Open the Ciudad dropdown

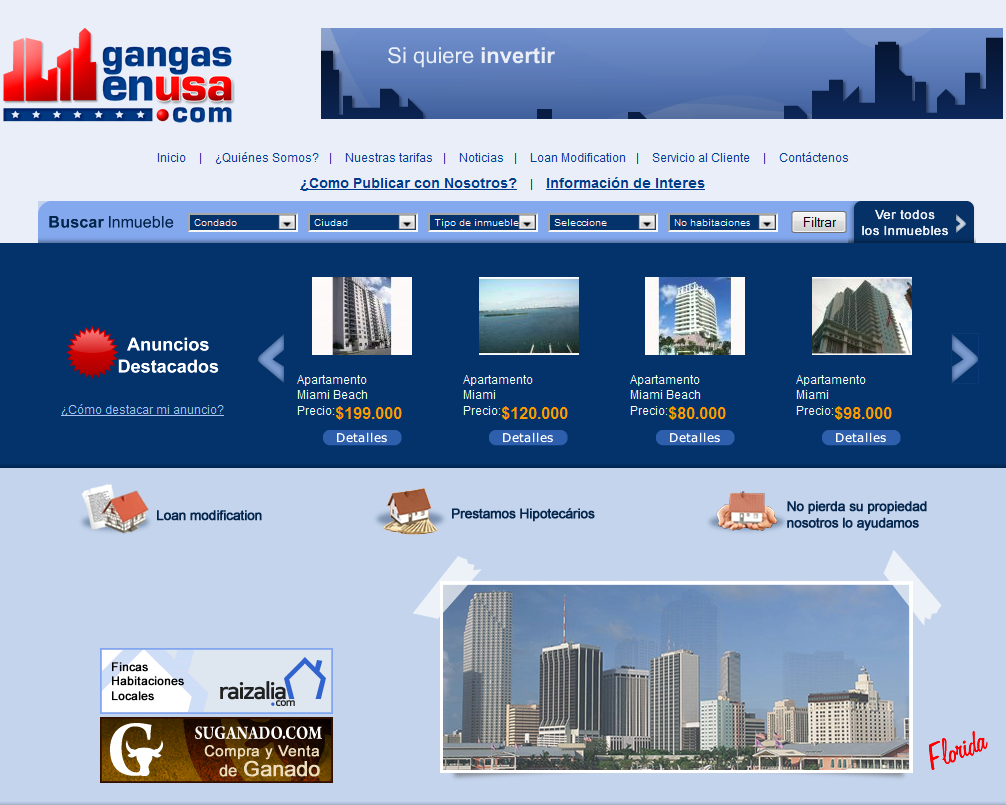point(363,223)
